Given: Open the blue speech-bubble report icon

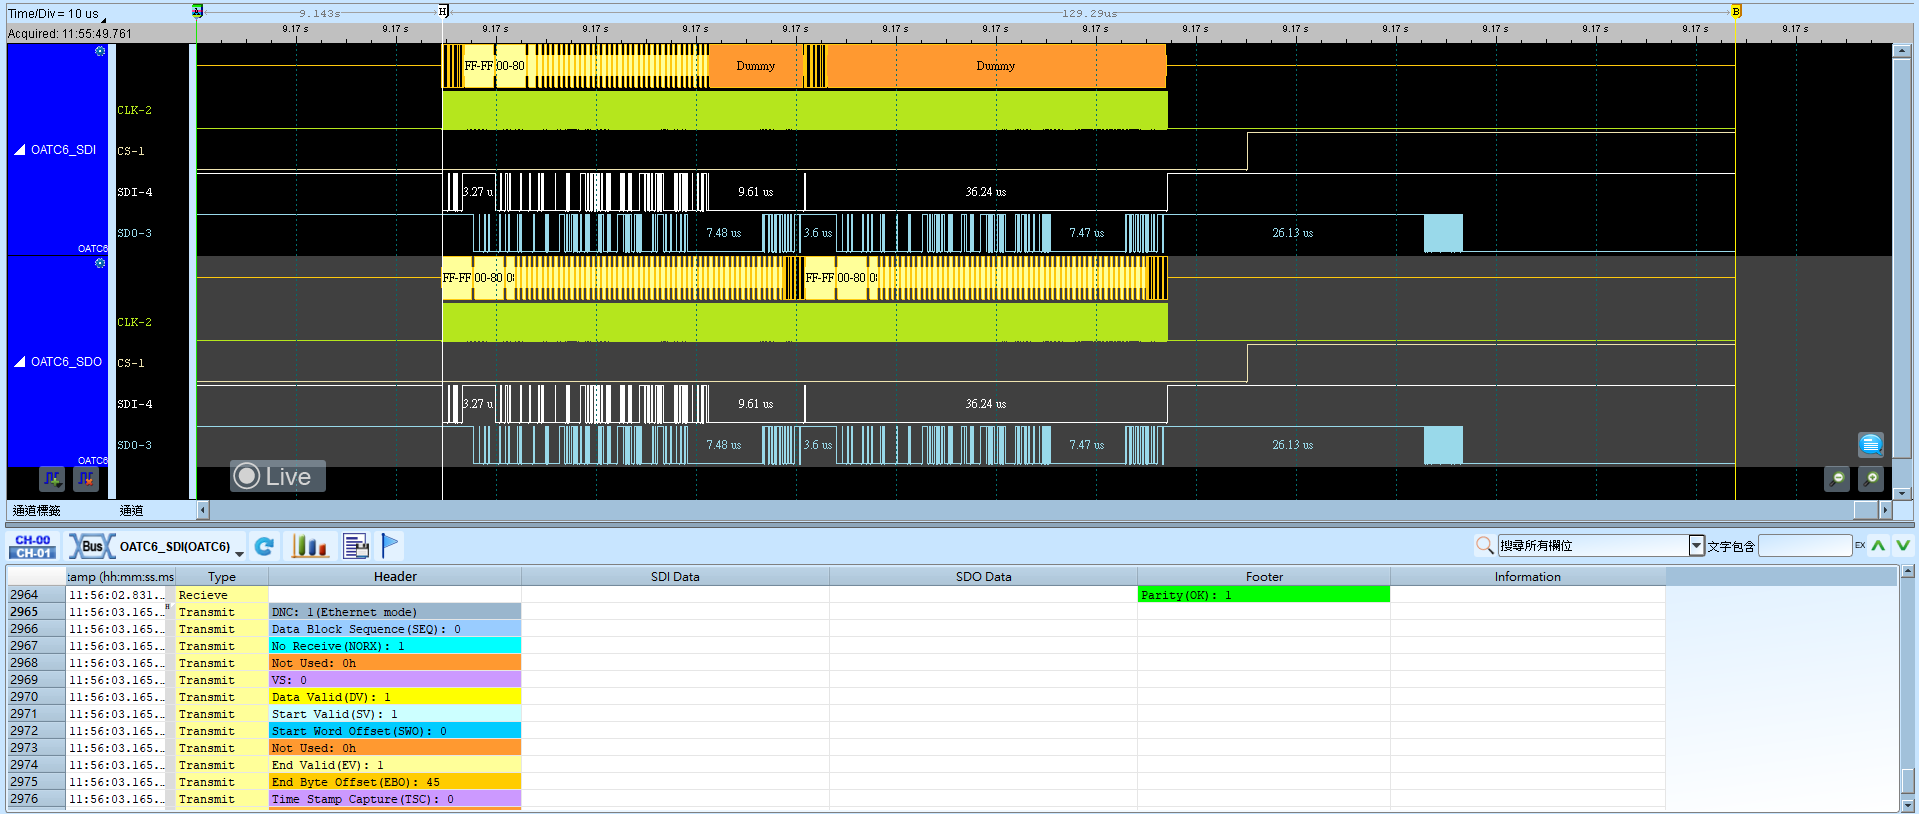Looking at the screenshot, I should point(1871,444).
